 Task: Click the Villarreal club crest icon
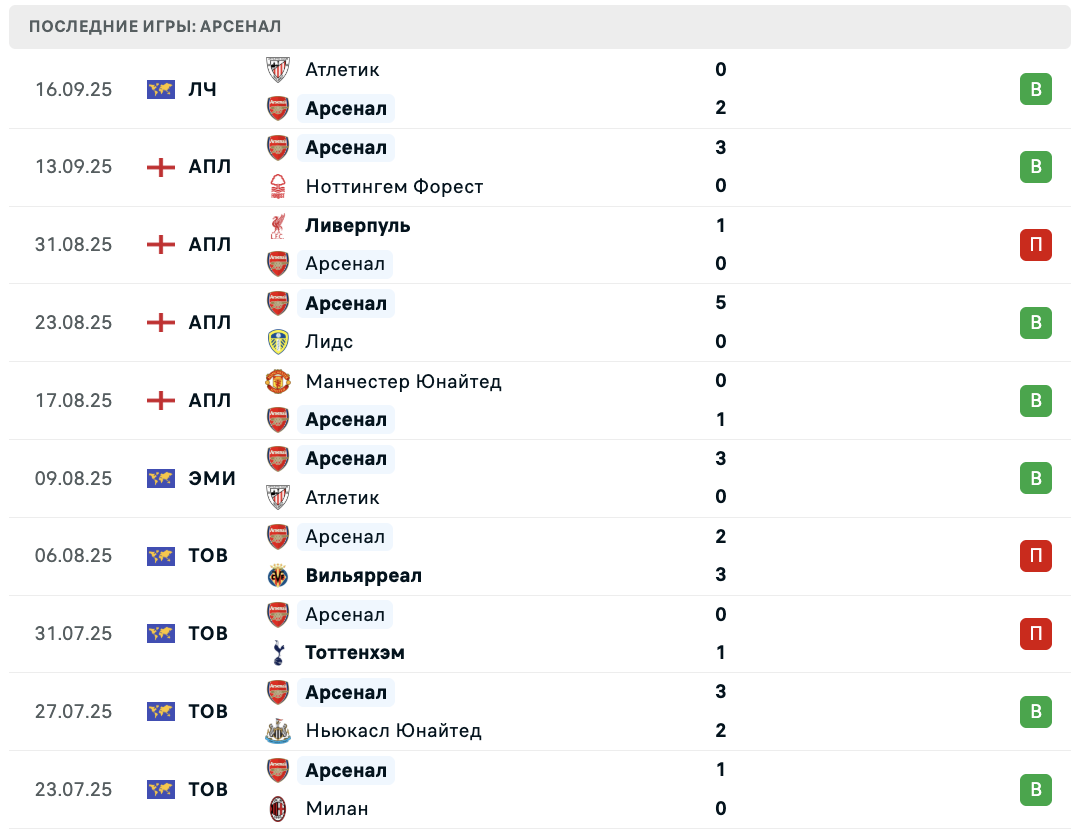[278, 575]
